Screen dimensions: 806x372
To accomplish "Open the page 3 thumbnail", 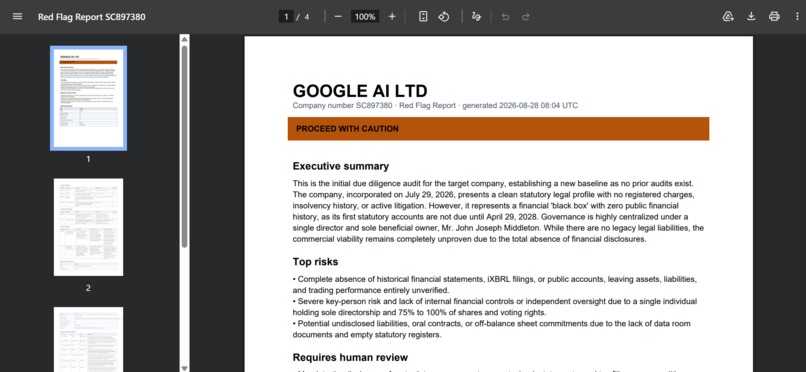I will click(x=88, y=339).
